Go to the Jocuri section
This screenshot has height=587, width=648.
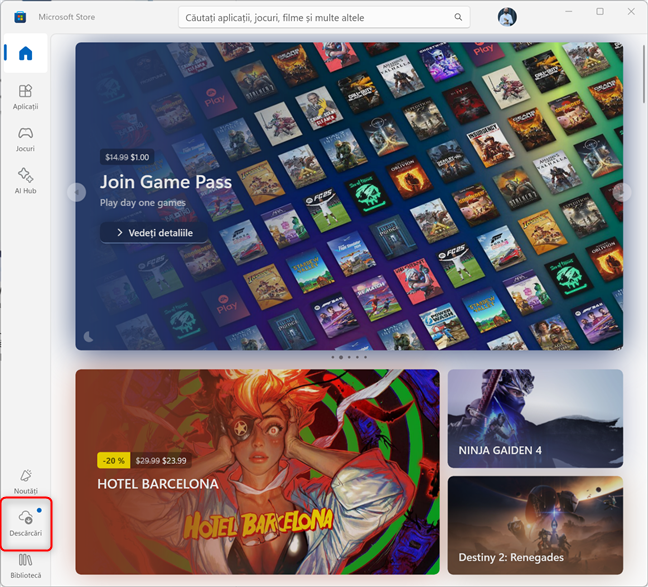pos(25,139)
